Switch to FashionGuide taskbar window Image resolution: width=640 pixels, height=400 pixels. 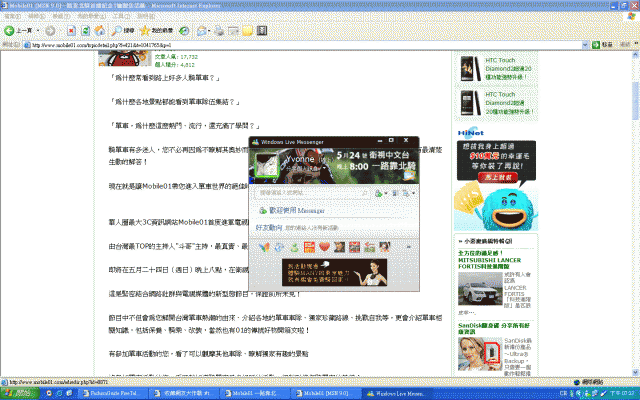click(113, 393)
